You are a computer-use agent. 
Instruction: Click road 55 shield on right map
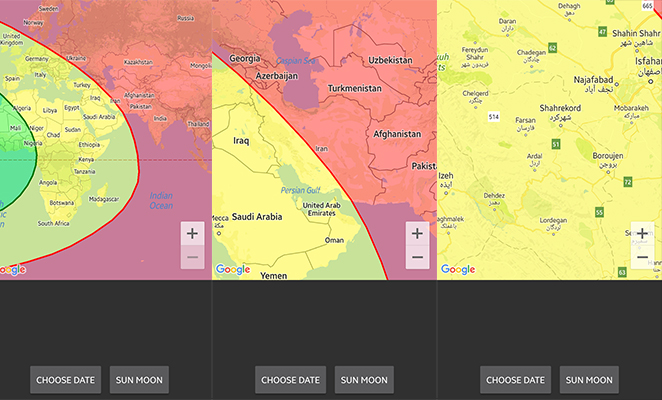[x=600, y=212]
